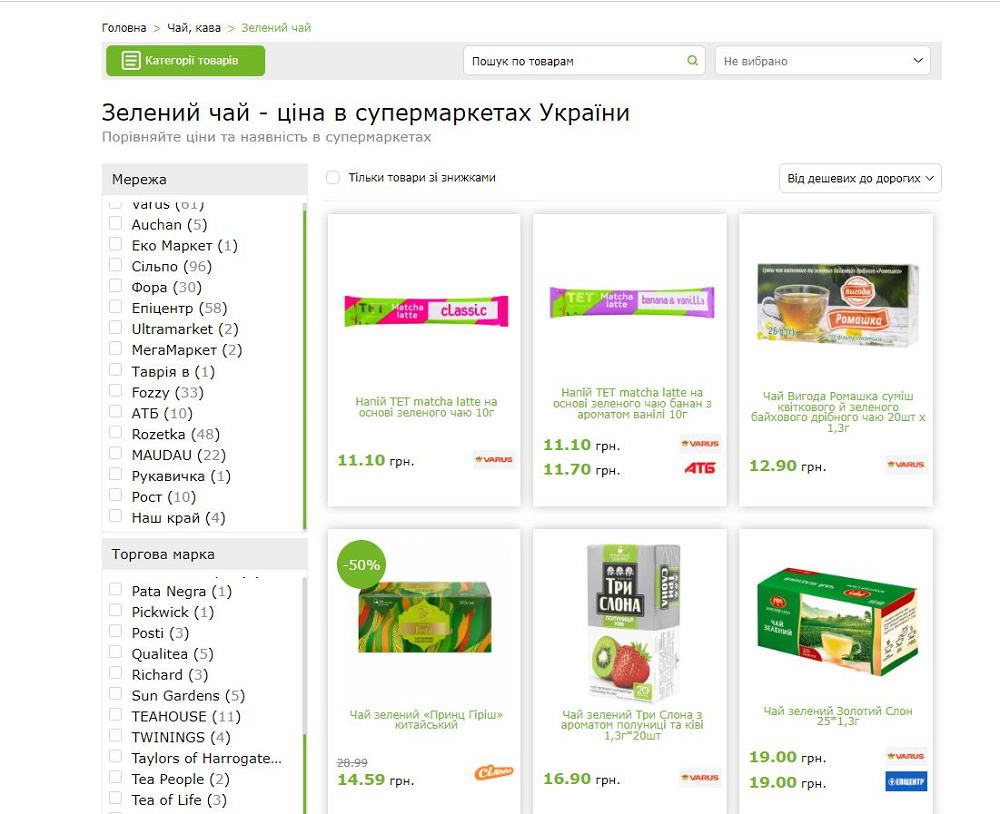
Task: Select the TEAHOUSE (11) brand checkbox
Action: tap(115, 714)
